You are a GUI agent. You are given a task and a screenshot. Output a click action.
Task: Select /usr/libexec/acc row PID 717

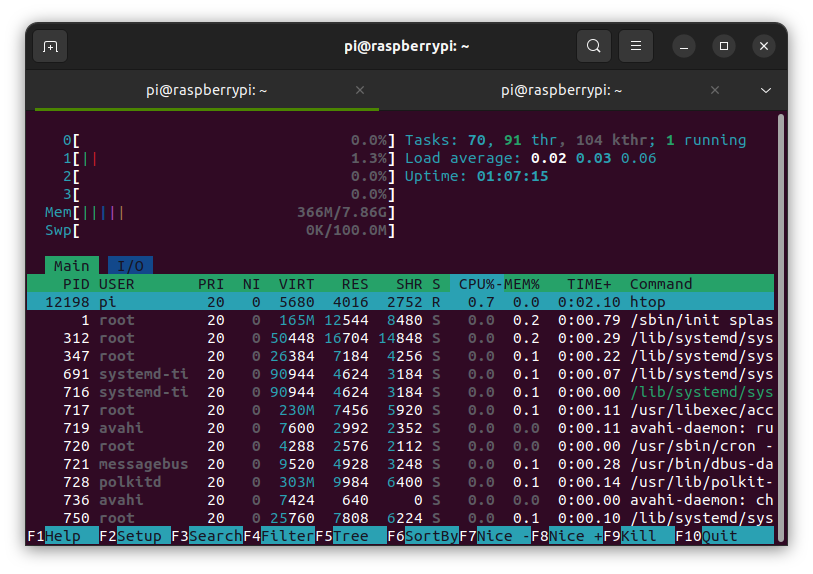(x=400, y=410)
